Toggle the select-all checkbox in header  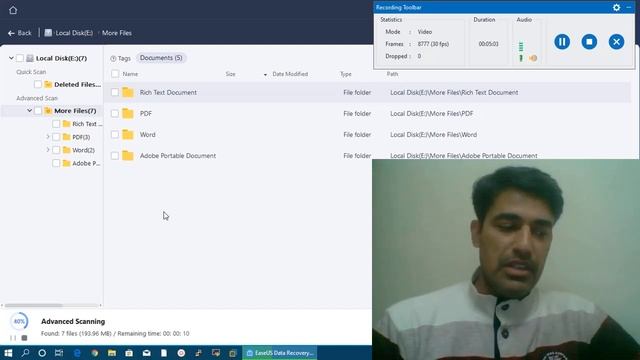coord(115,74)
